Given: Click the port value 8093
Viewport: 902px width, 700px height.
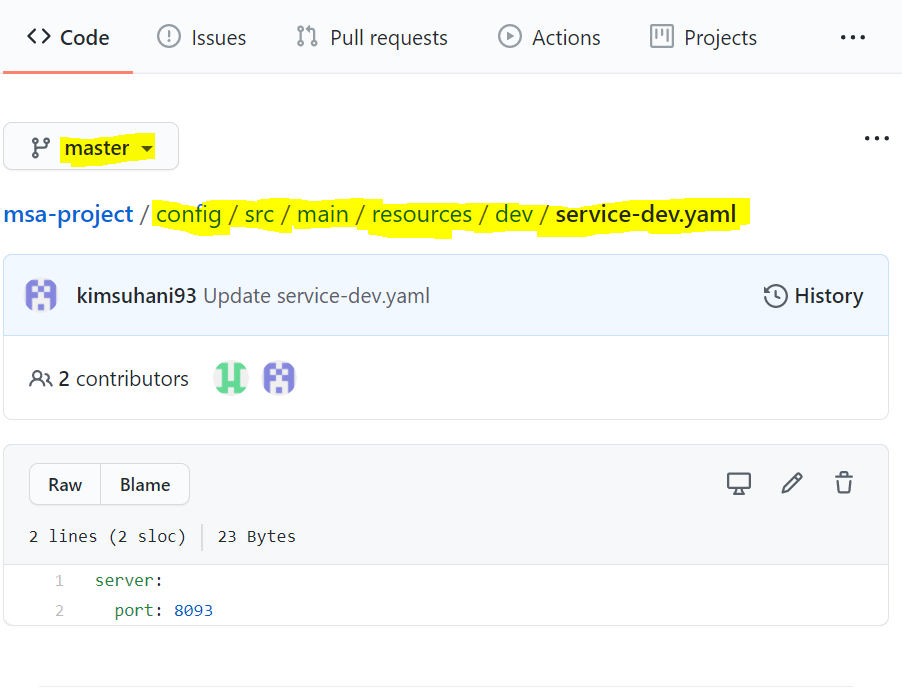Looking at the screenshot, I should tap(193, 610).
